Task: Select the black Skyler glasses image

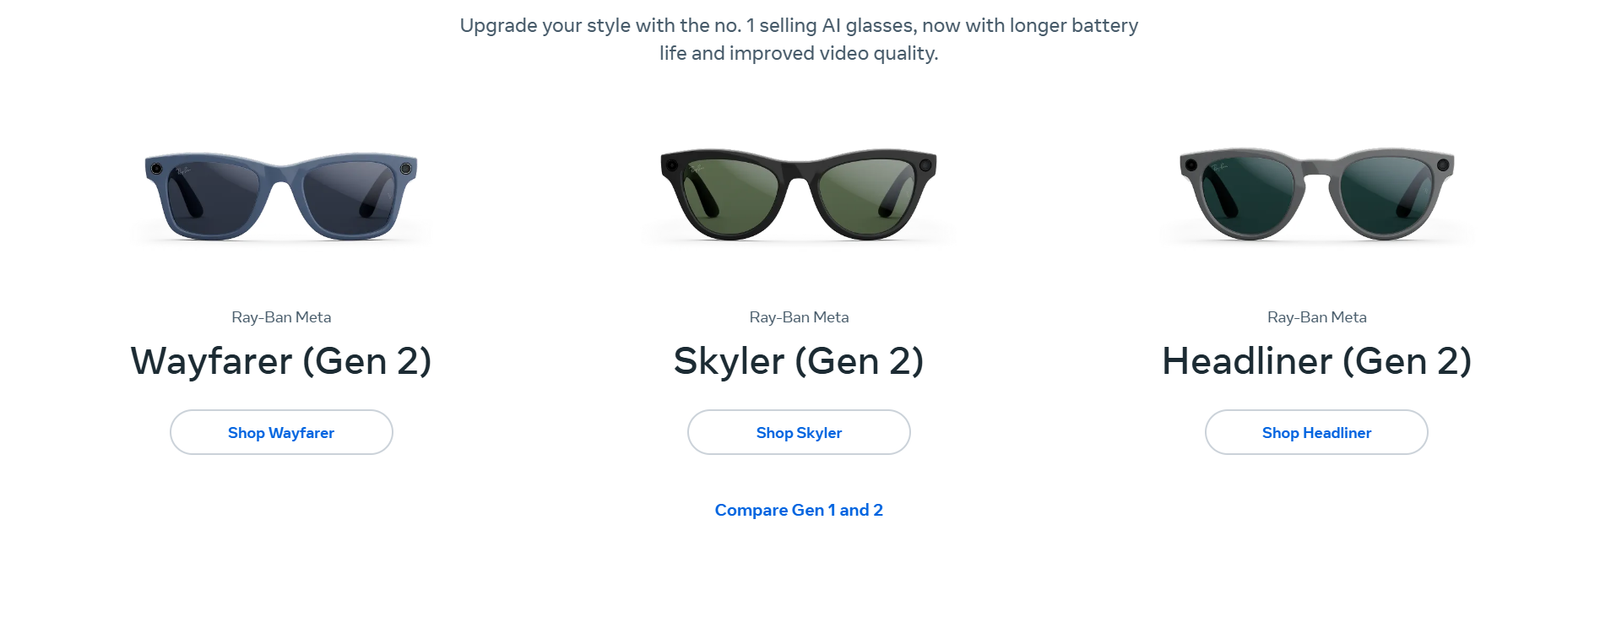Action: tap(798, 193)
